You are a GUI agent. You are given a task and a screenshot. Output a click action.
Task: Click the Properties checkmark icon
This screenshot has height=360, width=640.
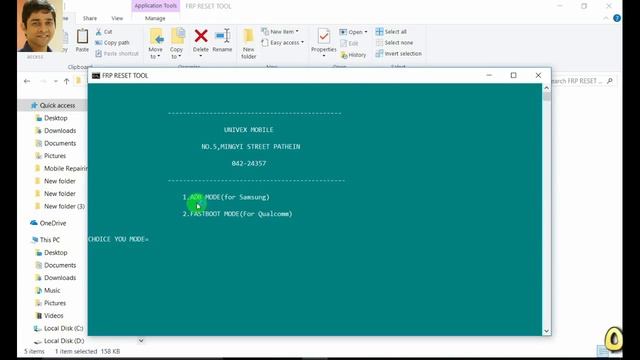pos(324,36)
